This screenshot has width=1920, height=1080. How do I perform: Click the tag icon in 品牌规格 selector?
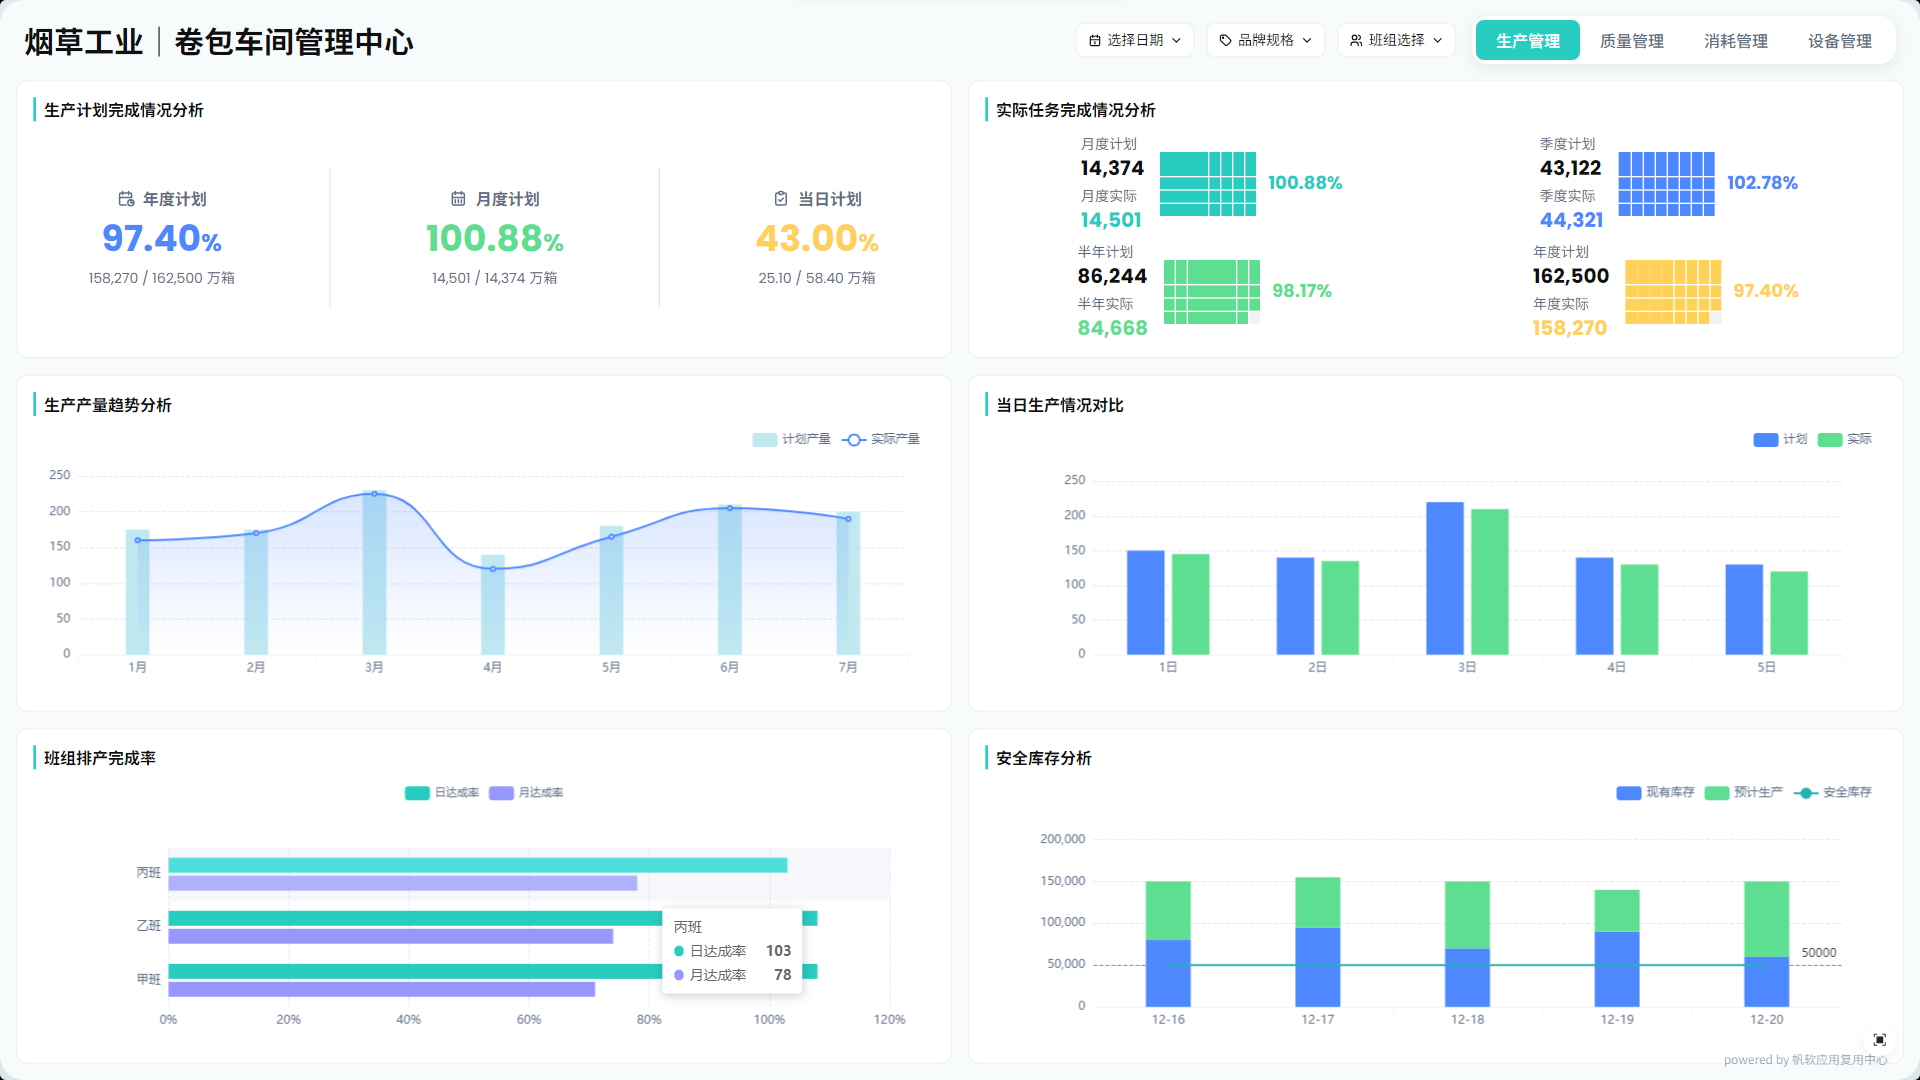[1225, 41]
